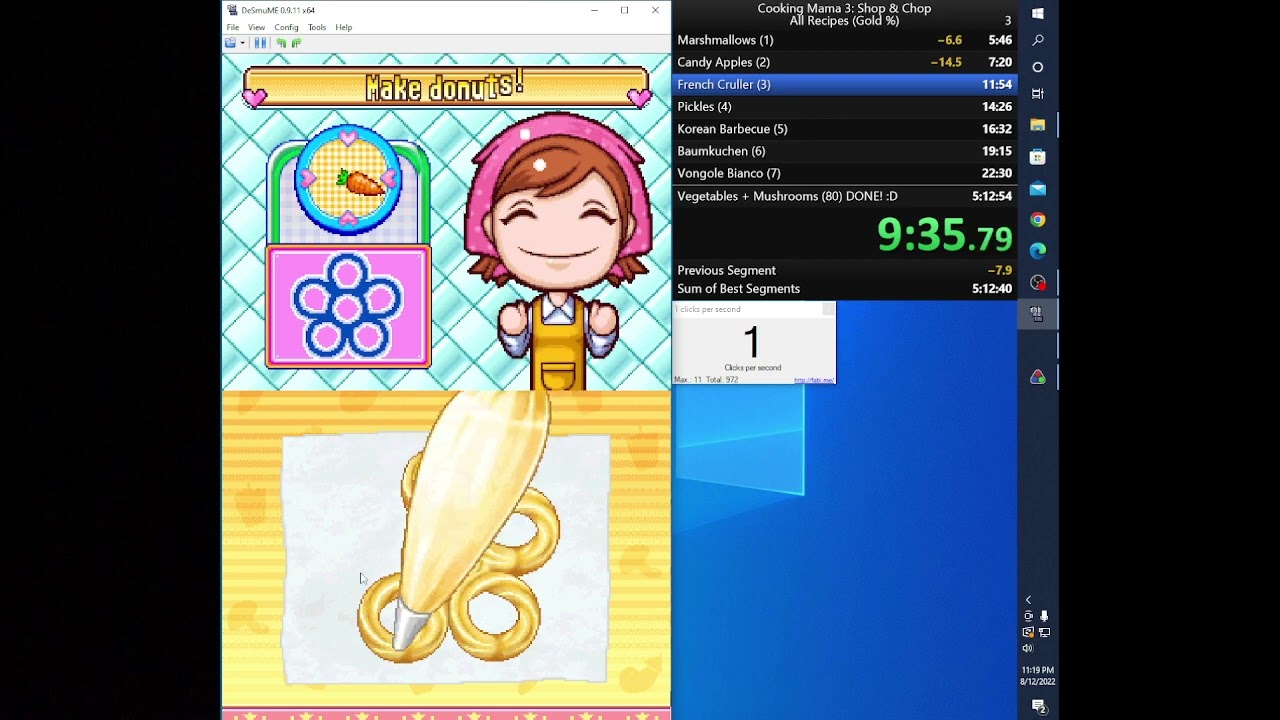1280x720 pixels.
Task: Open the Help menu in DeSmuME
Action: (344, 27)
